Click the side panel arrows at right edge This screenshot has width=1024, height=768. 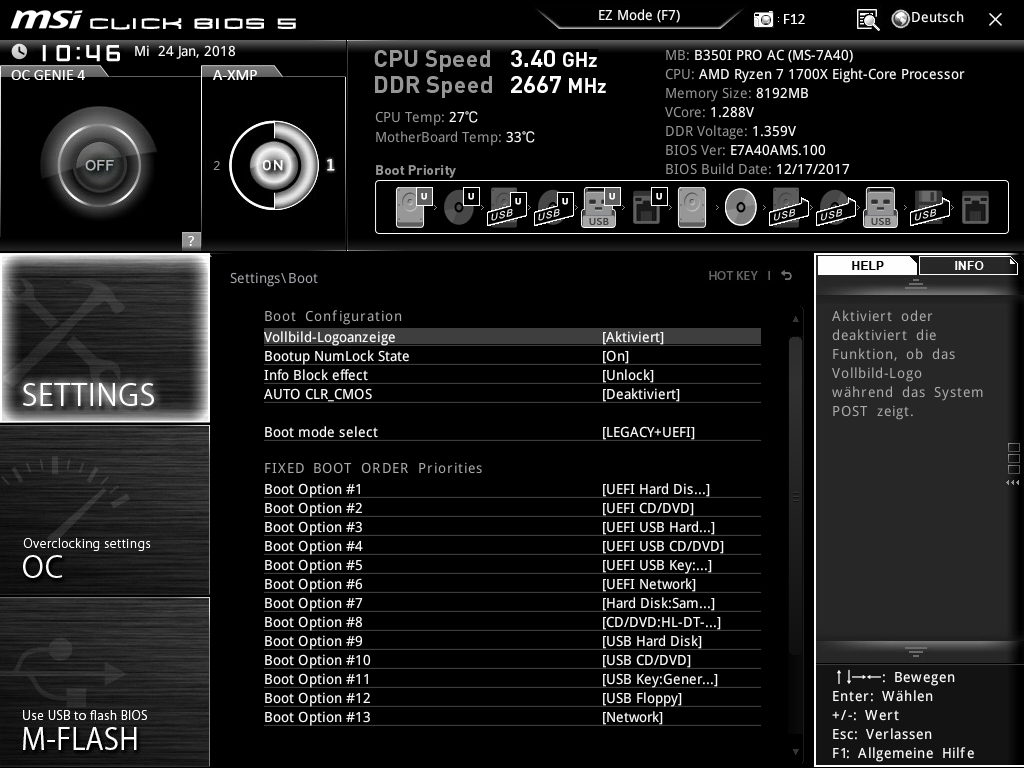[x=1012, y=483]
